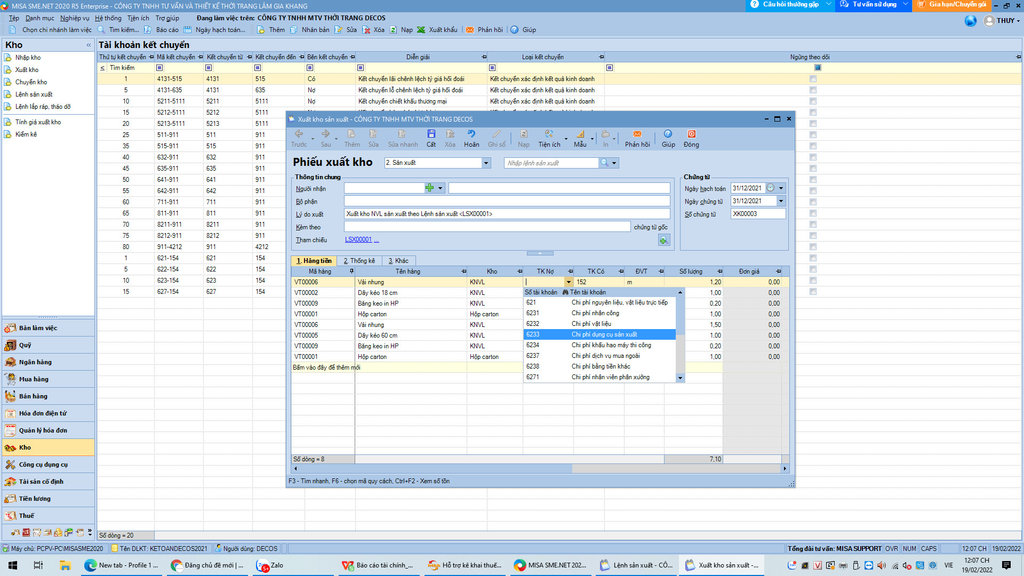Click Câu hỏi thường gặp button at top
This screenshot has height=576, width=1024.
point(790,5)
